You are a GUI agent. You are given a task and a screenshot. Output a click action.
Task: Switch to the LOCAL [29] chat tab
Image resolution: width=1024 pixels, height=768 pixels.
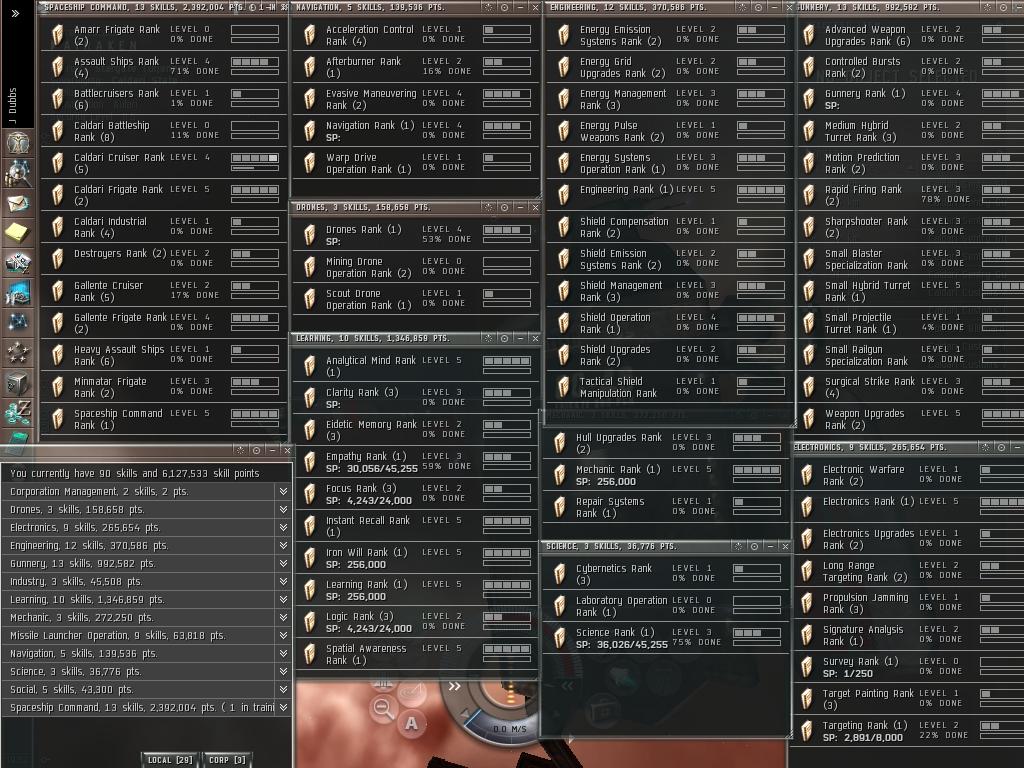point(170,760)
